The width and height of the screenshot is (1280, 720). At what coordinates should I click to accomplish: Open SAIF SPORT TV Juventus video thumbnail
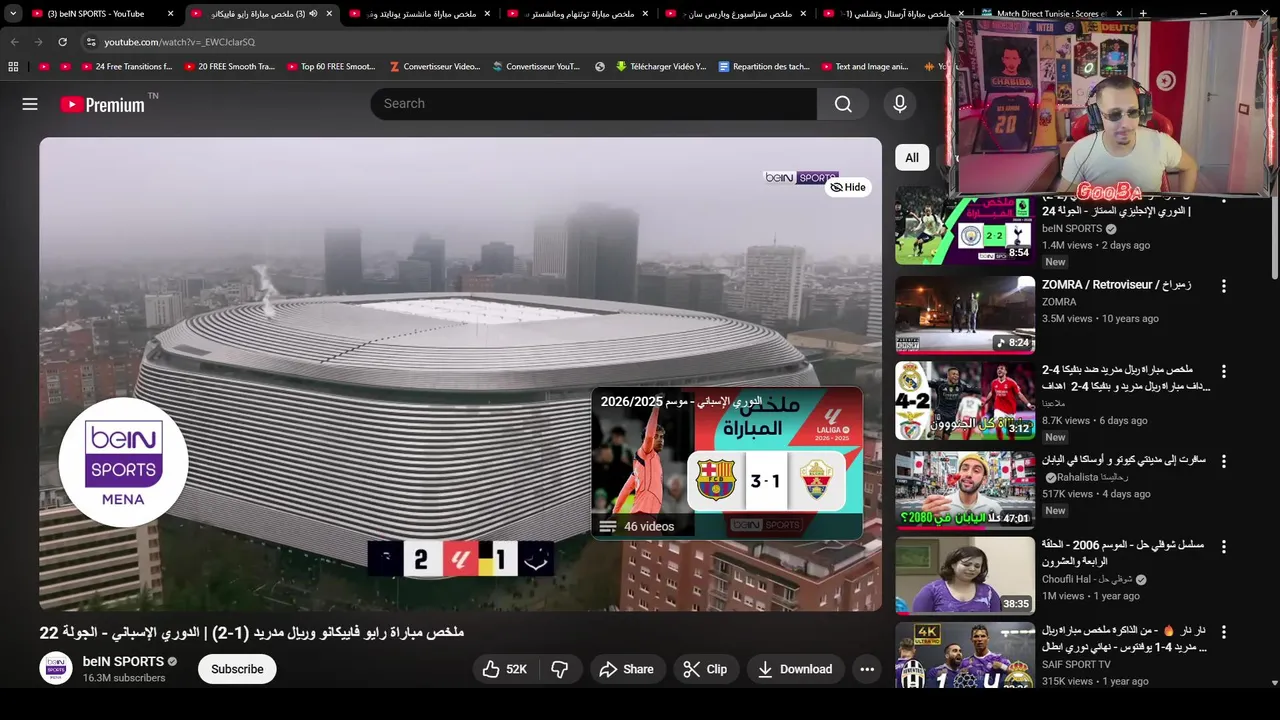pyautogui.click(x=965, y=655)
